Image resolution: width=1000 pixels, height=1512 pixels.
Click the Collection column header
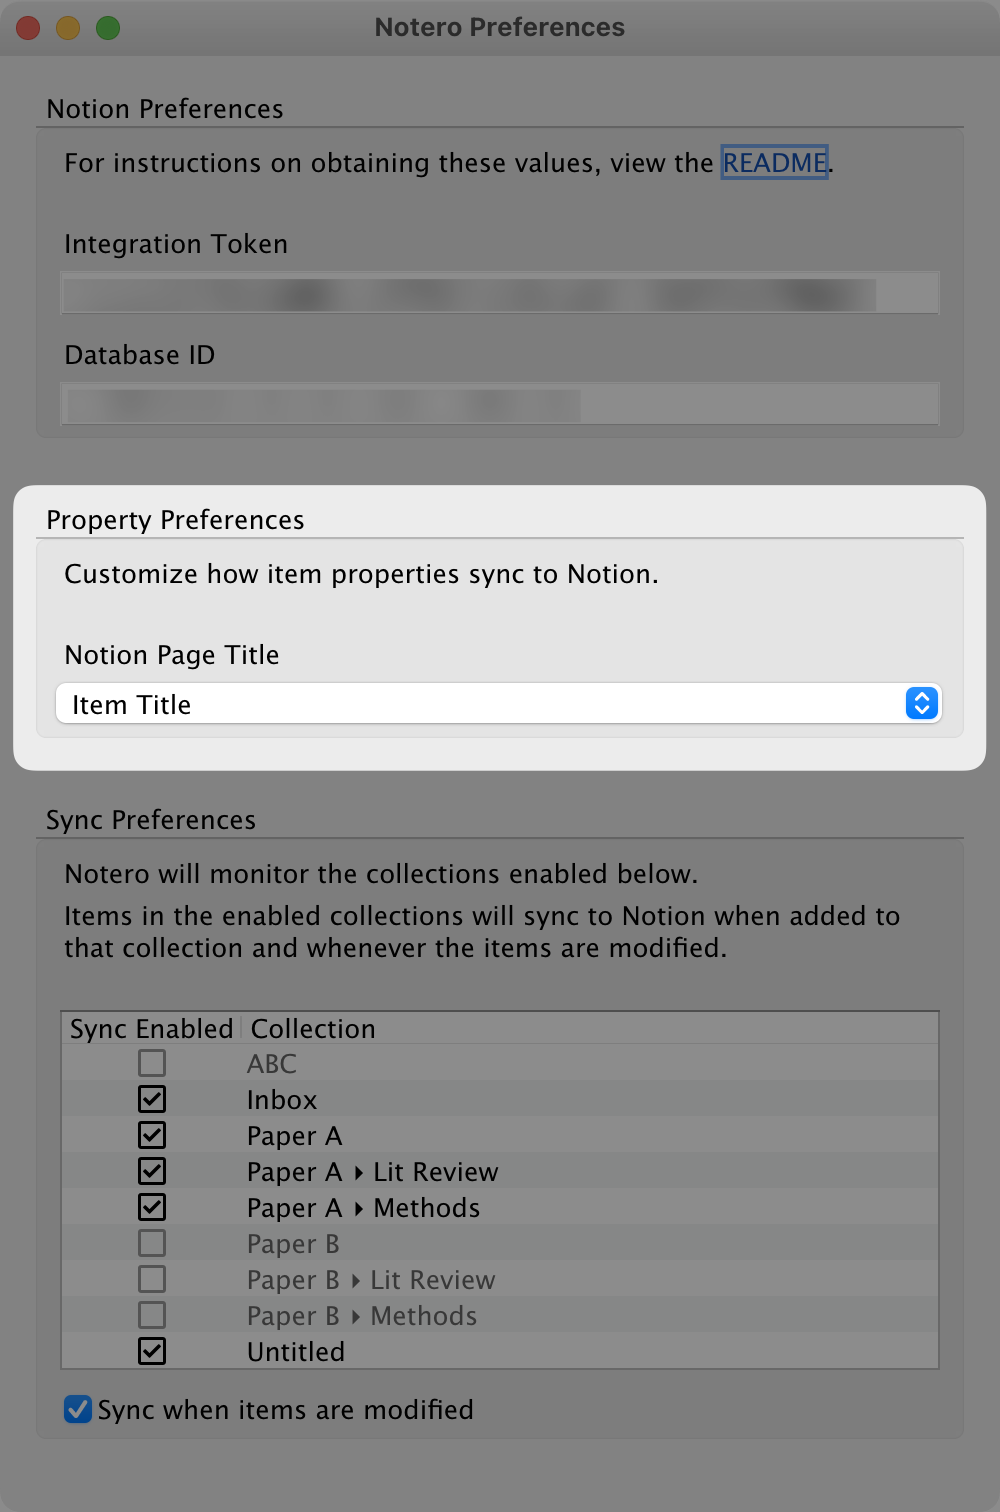click(x=312, y=1028)
